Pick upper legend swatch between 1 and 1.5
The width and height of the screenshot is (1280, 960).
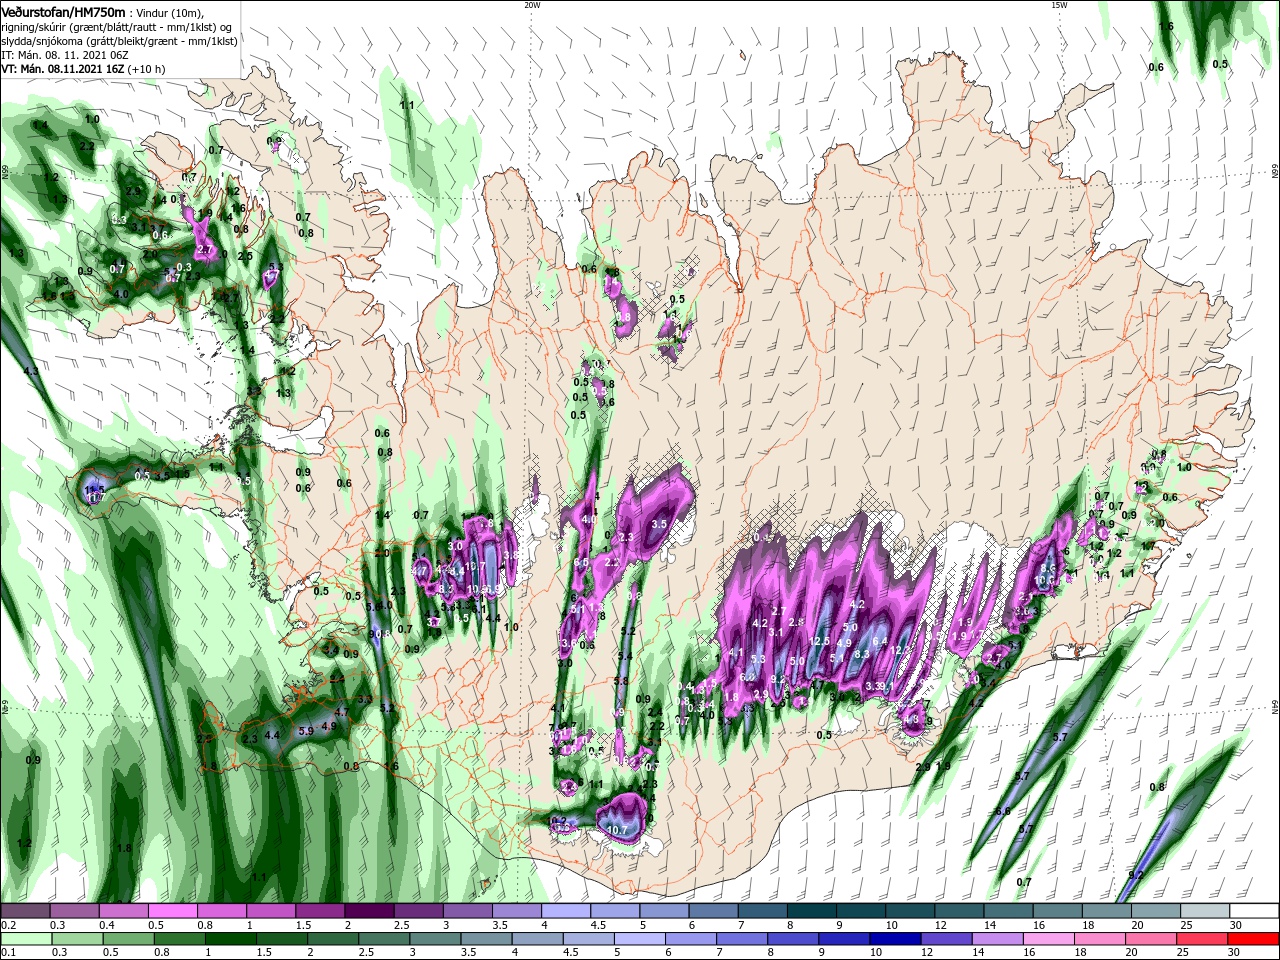tap(270, 911)
